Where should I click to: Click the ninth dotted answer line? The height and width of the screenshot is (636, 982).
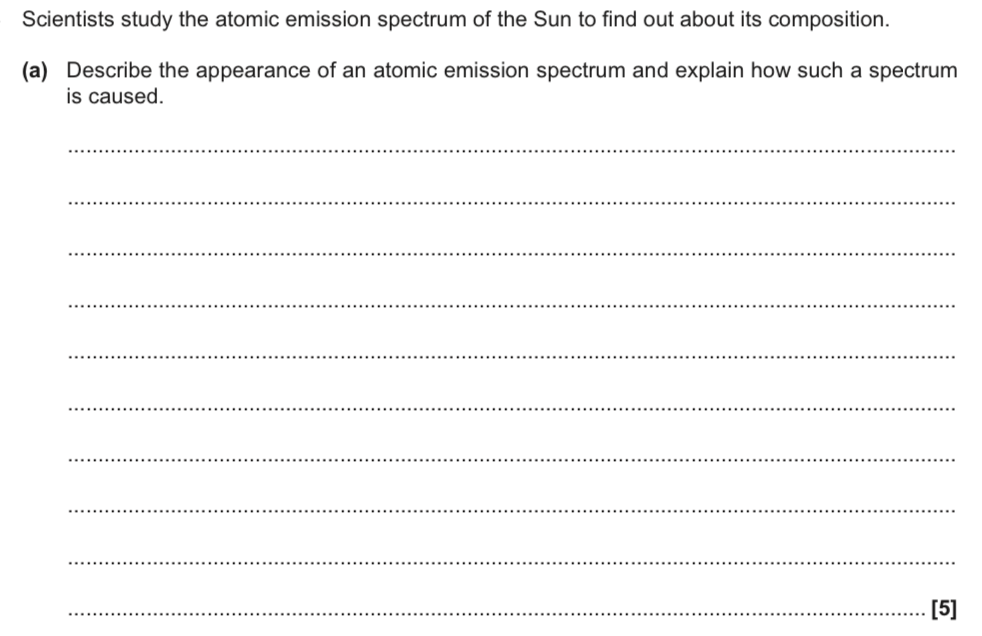coord(511,563)
